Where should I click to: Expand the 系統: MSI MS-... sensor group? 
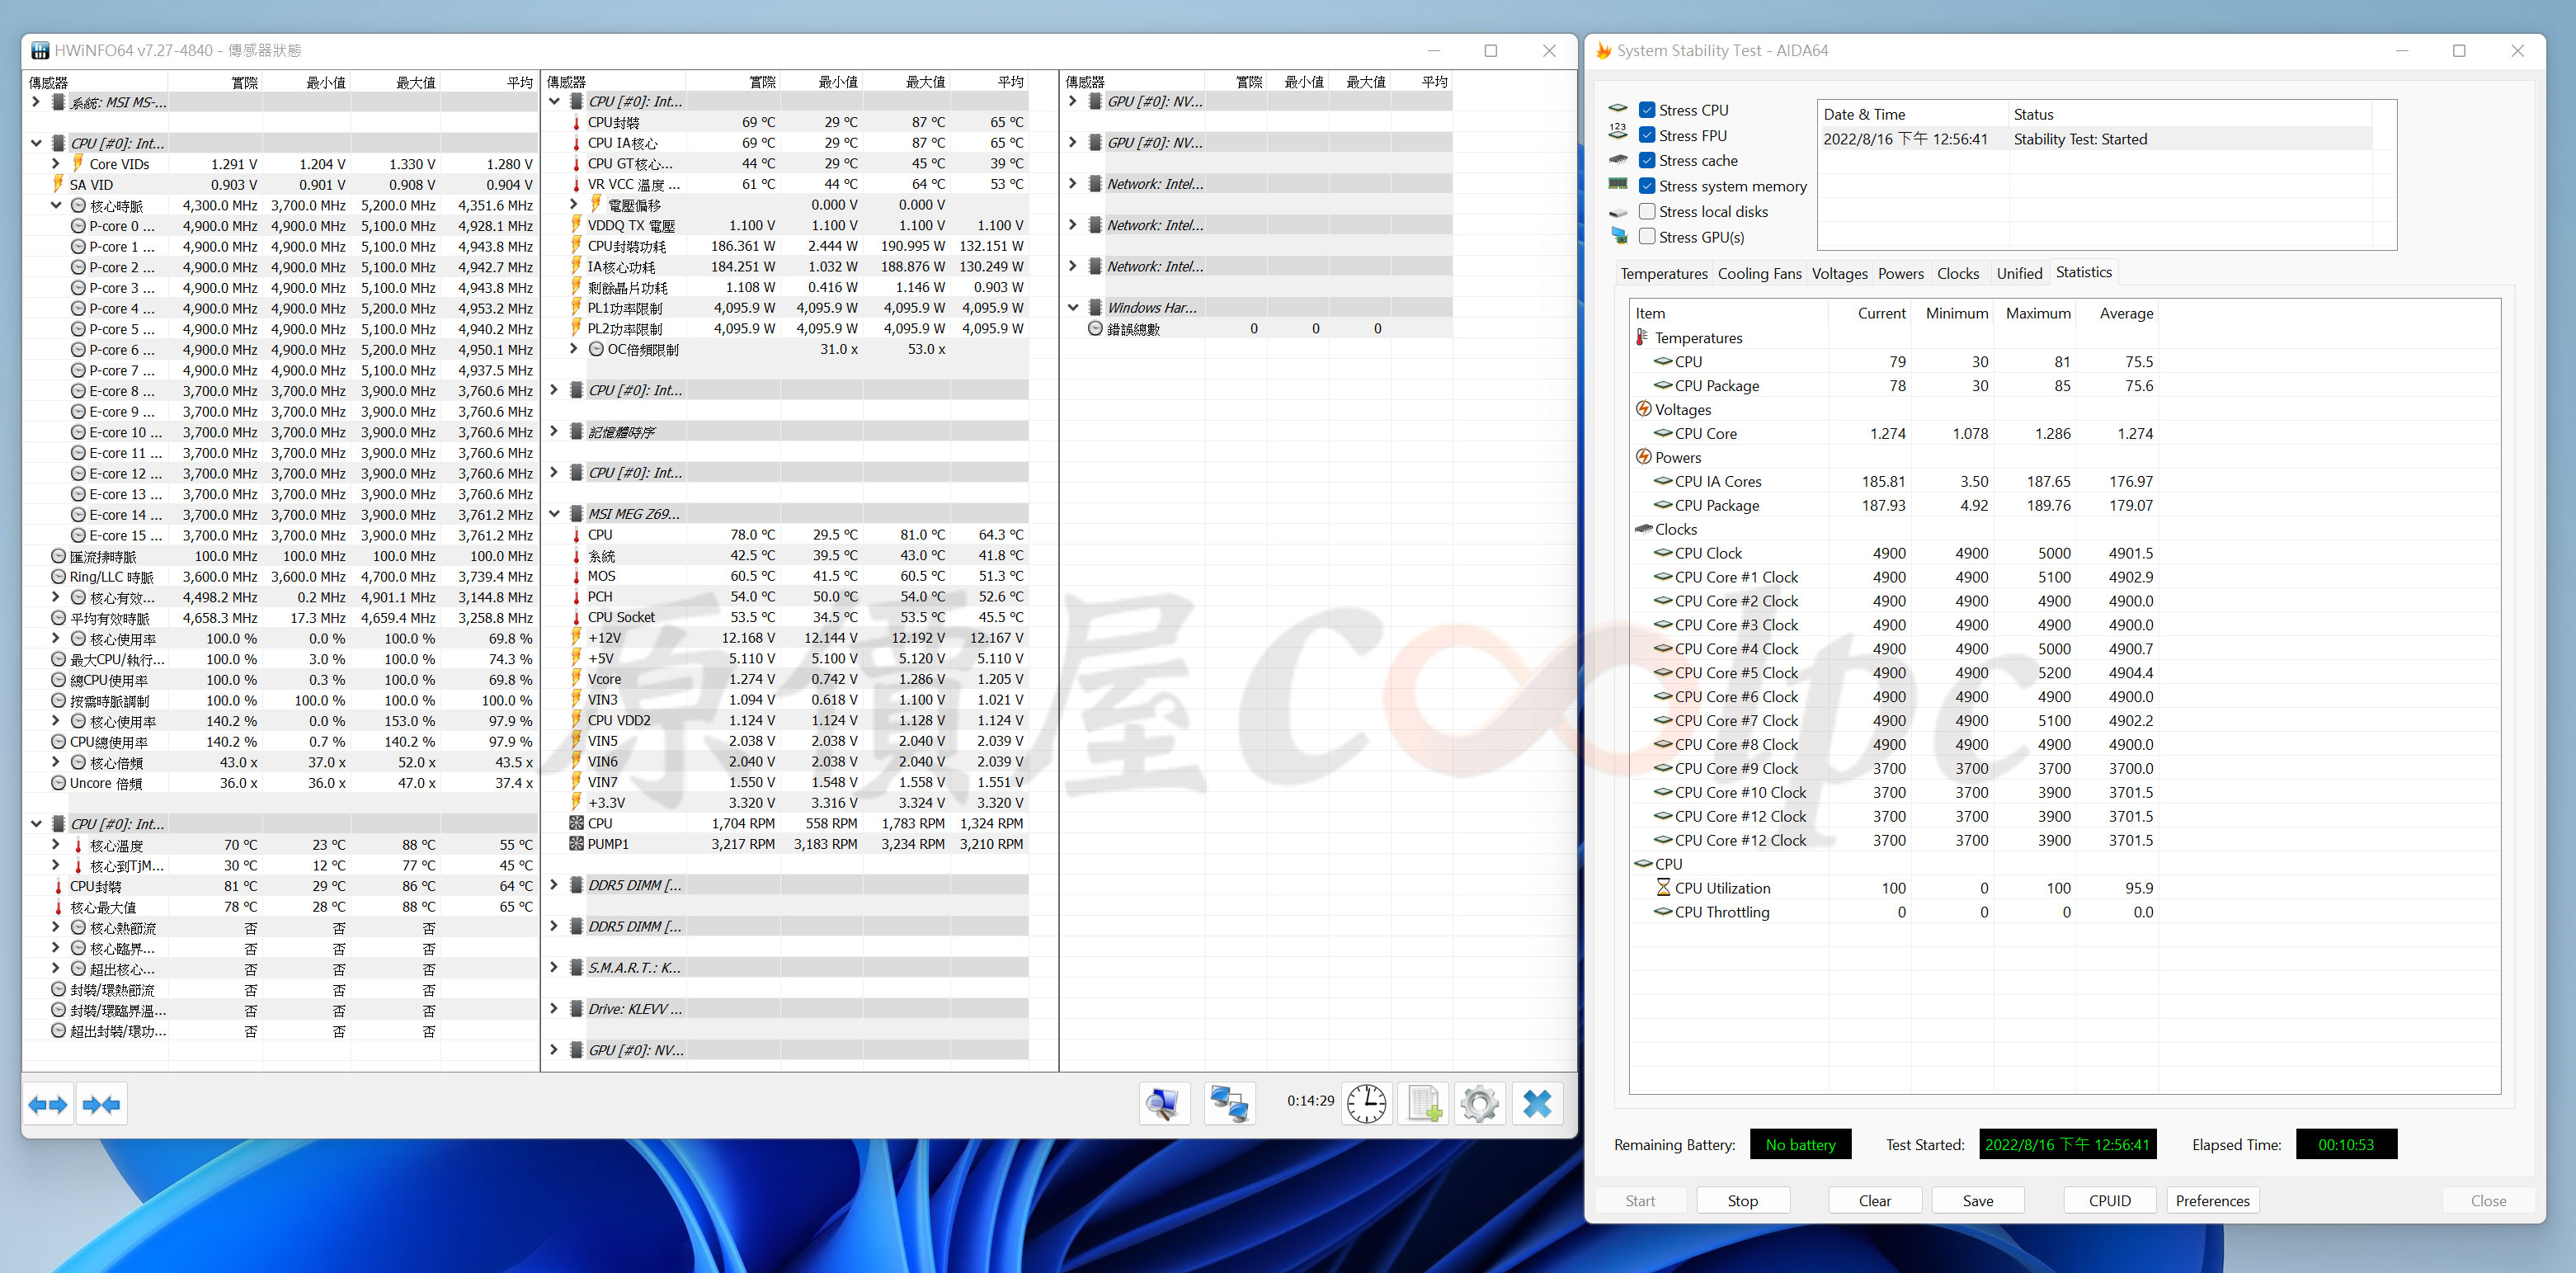click(36, 101)
